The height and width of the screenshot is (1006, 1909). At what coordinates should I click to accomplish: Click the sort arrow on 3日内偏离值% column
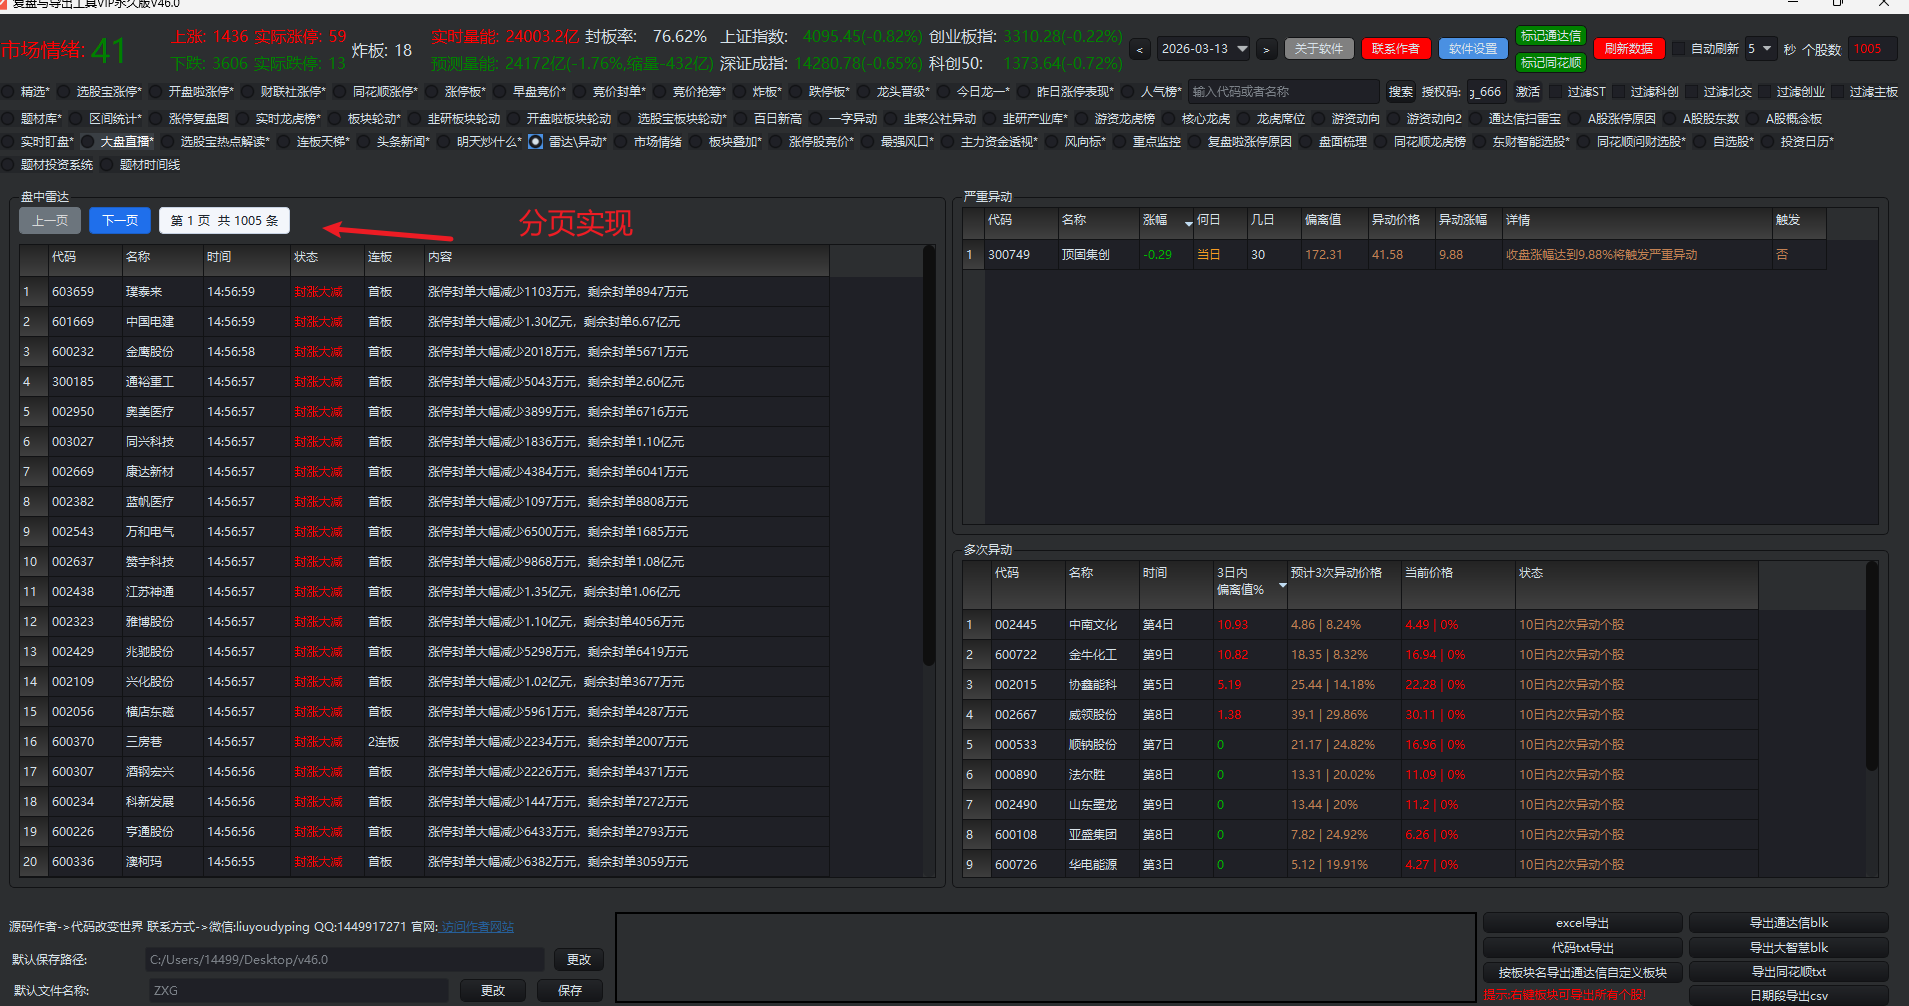pos(1282,585)
